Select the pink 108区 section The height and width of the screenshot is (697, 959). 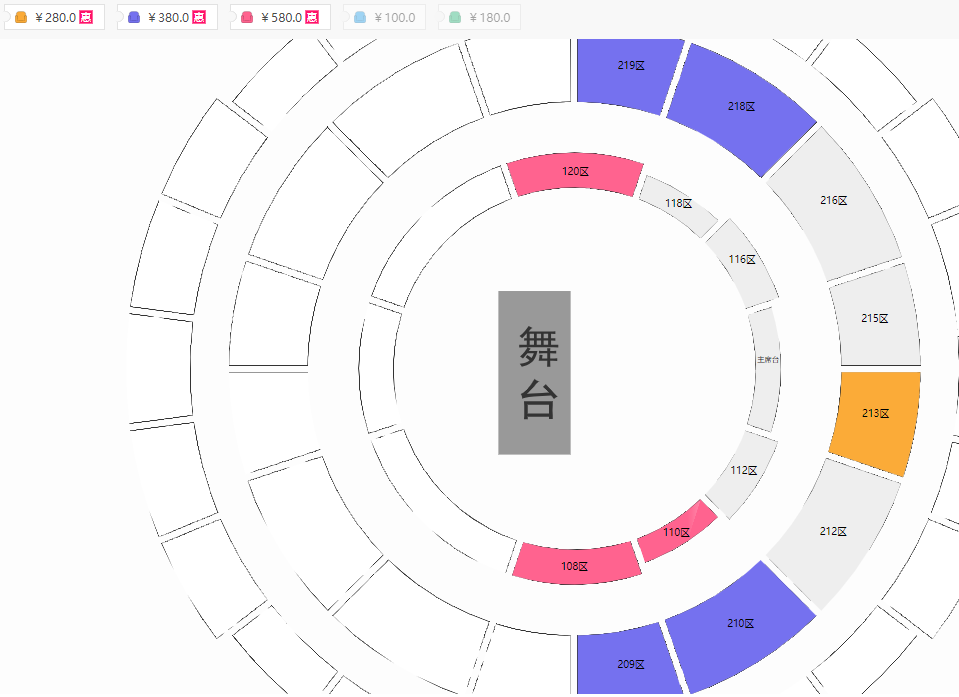[575, 564]
